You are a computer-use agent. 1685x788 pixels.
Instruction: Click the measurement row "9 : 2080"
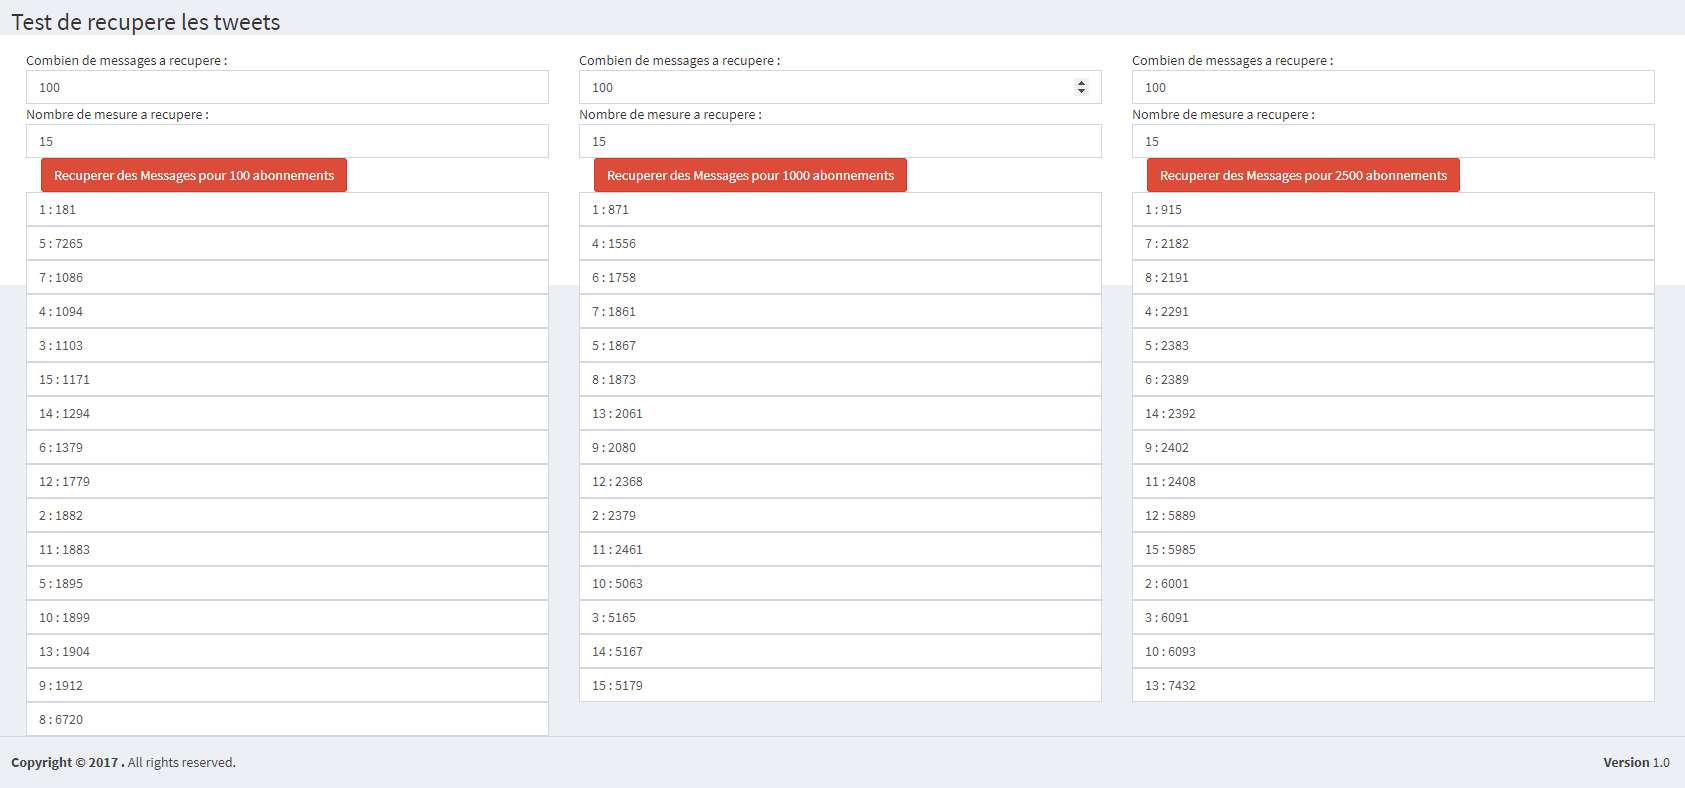(840, 447)
